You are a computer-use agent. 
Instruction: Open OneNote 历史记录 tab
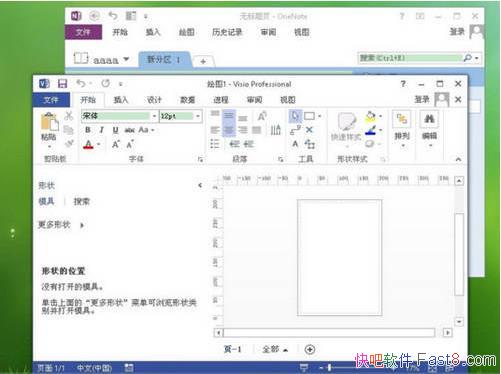coord(227,32)
